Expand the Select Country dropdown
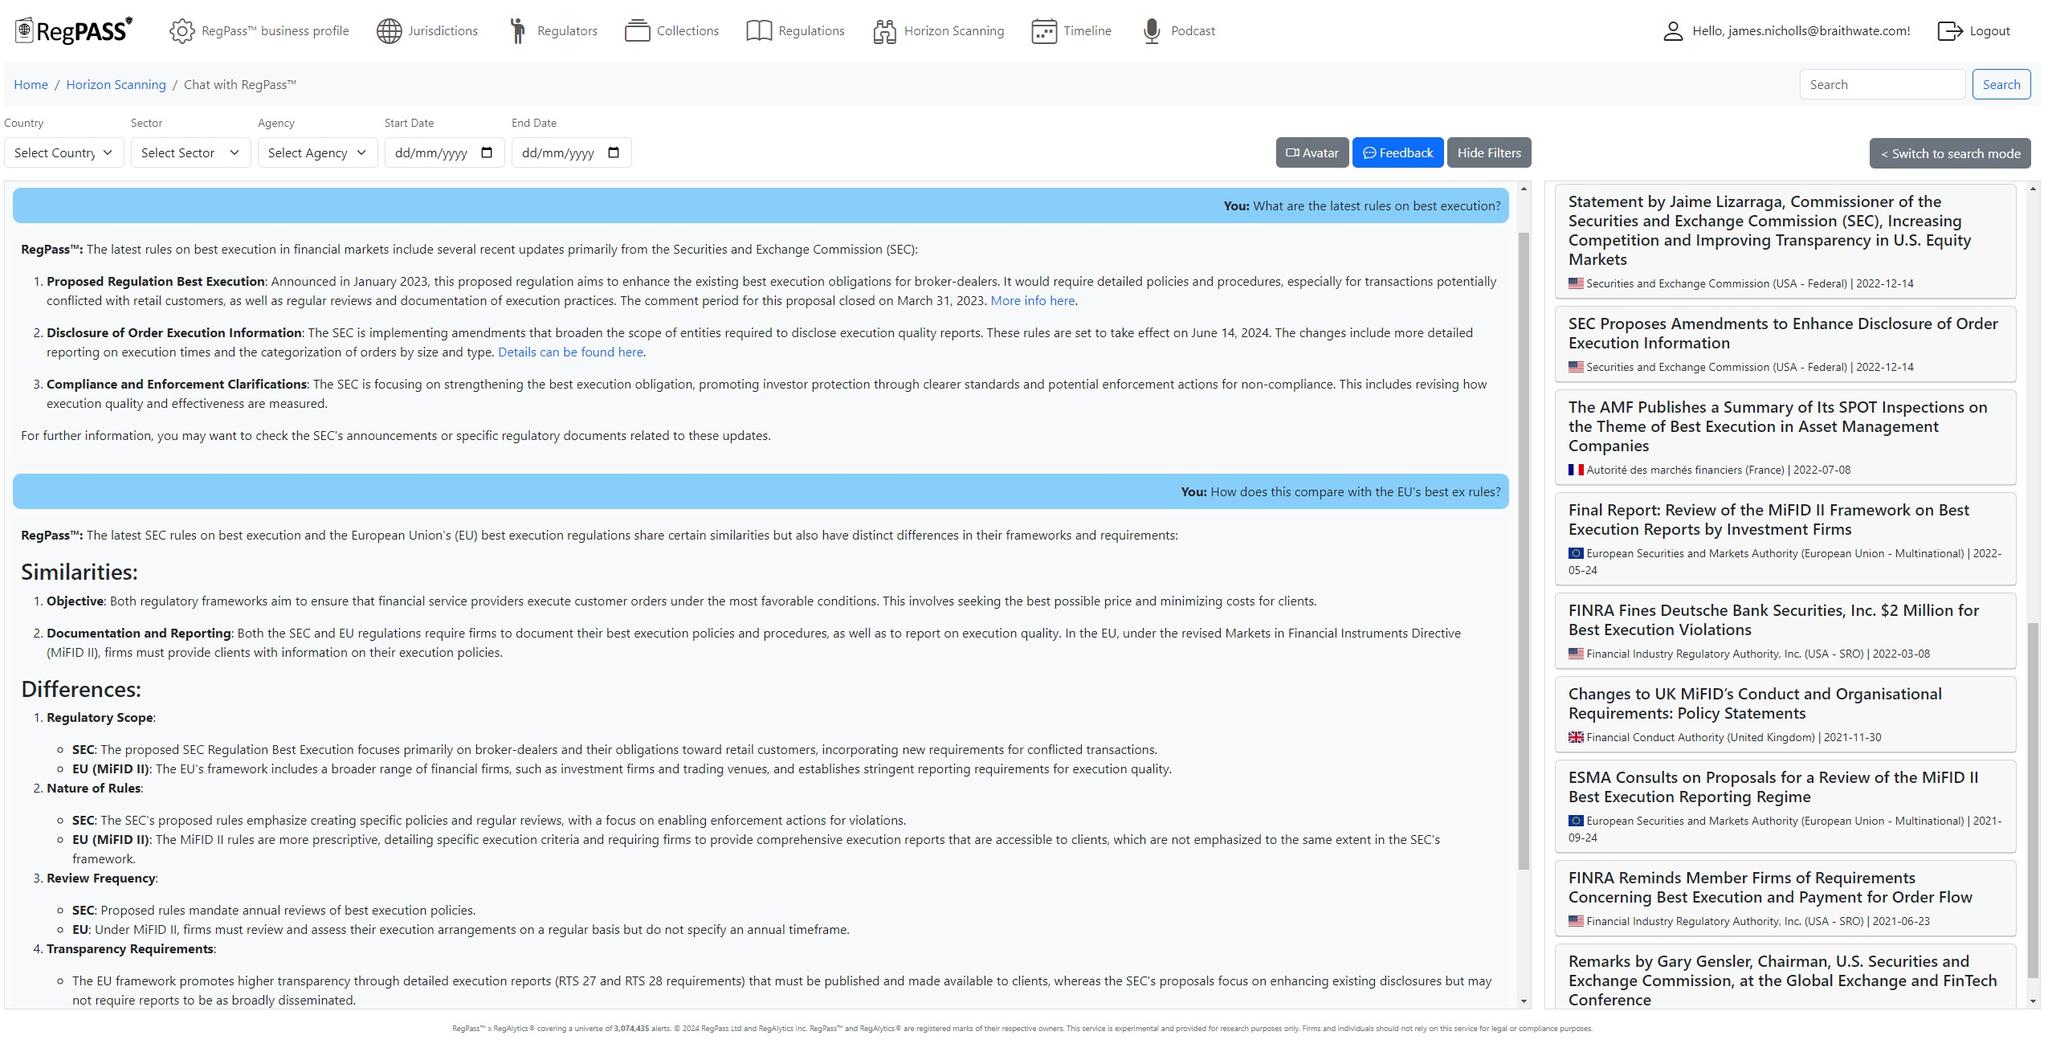The height and width of the screenshot is (1043, 2048). [64, 153]
